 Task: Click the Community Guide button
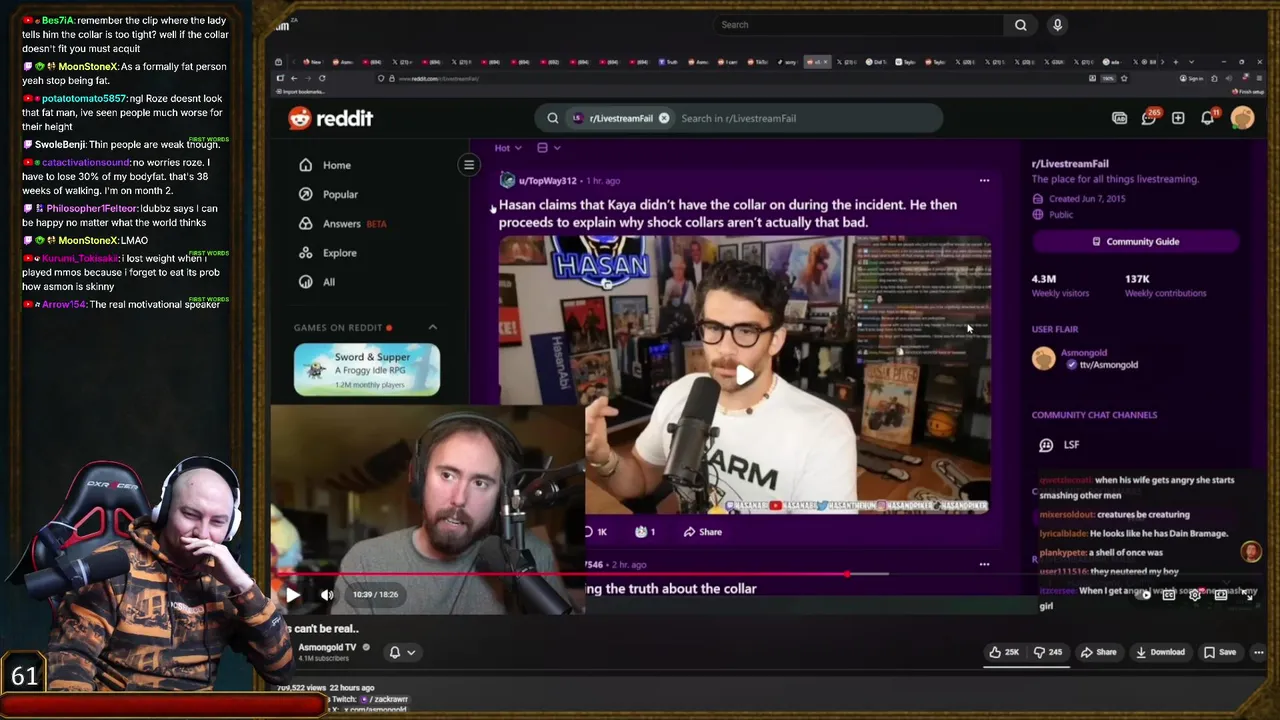click(x=1135, y=241)
